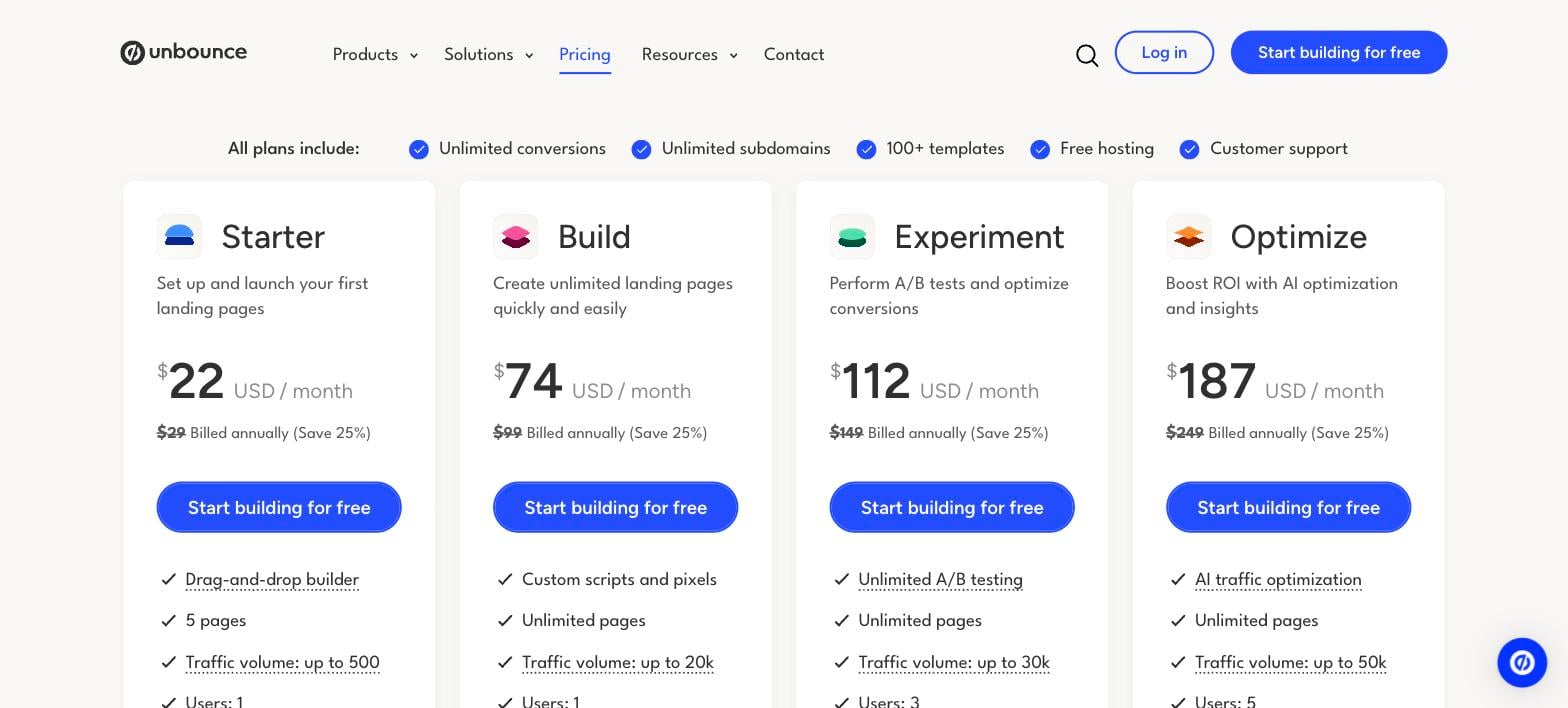Screen dimensions: 1568x708
Task: Click the Experiment plan heading
Action: pos(979,237)
